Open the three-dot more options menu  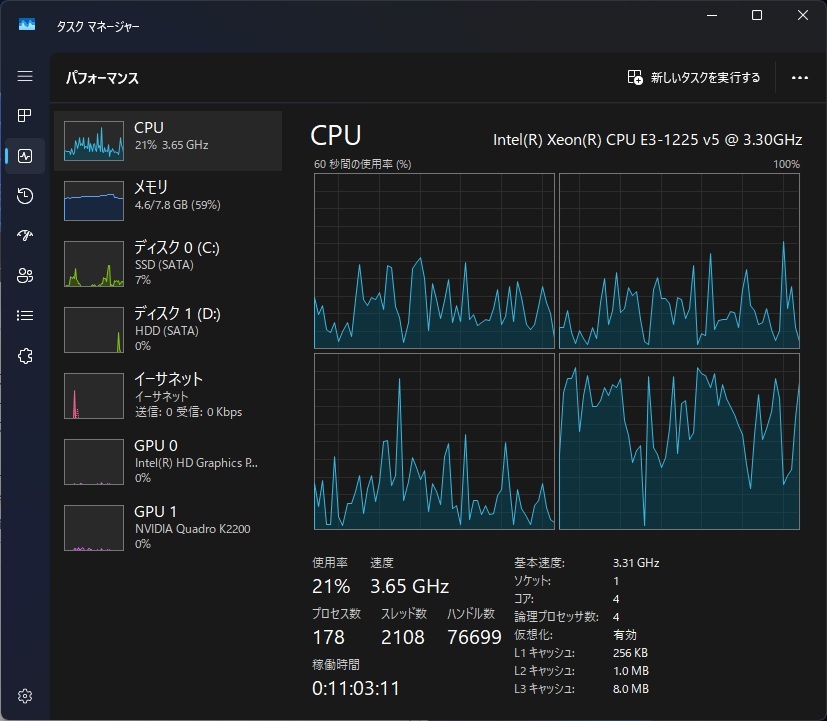click(799, 78)
